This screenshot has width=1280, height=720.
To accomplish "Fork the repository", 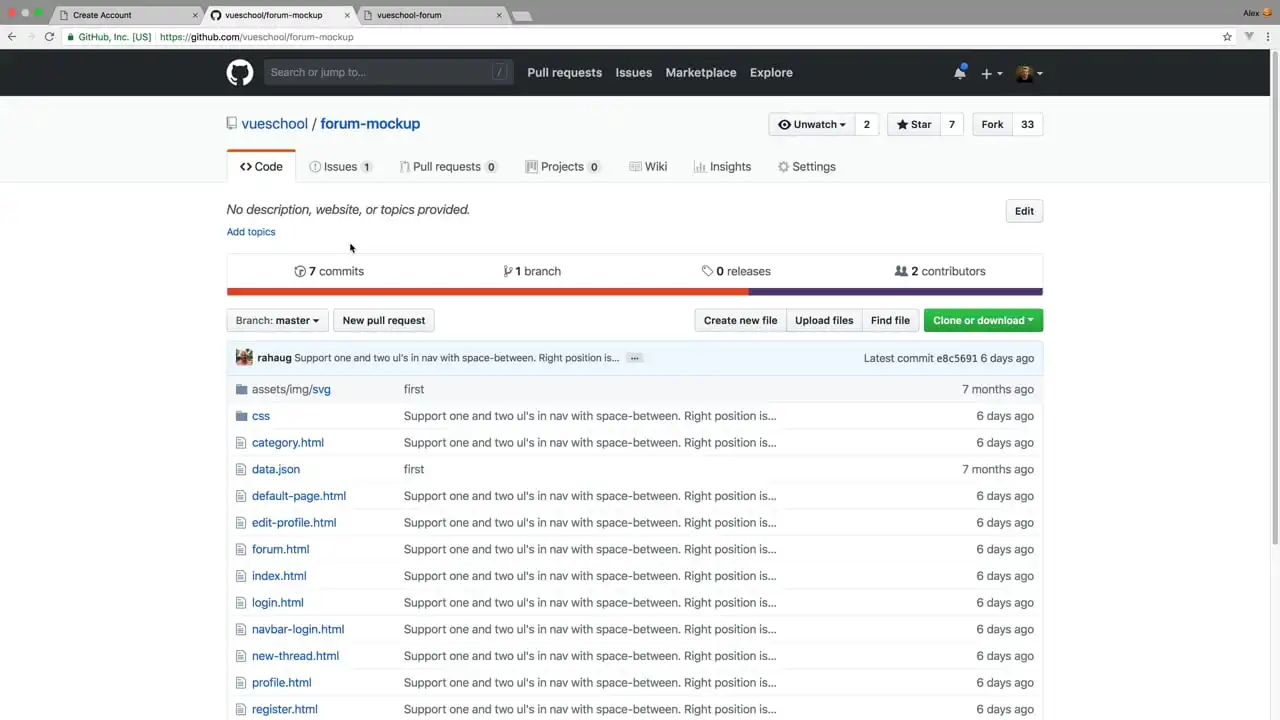I will (x=992, y=125).
